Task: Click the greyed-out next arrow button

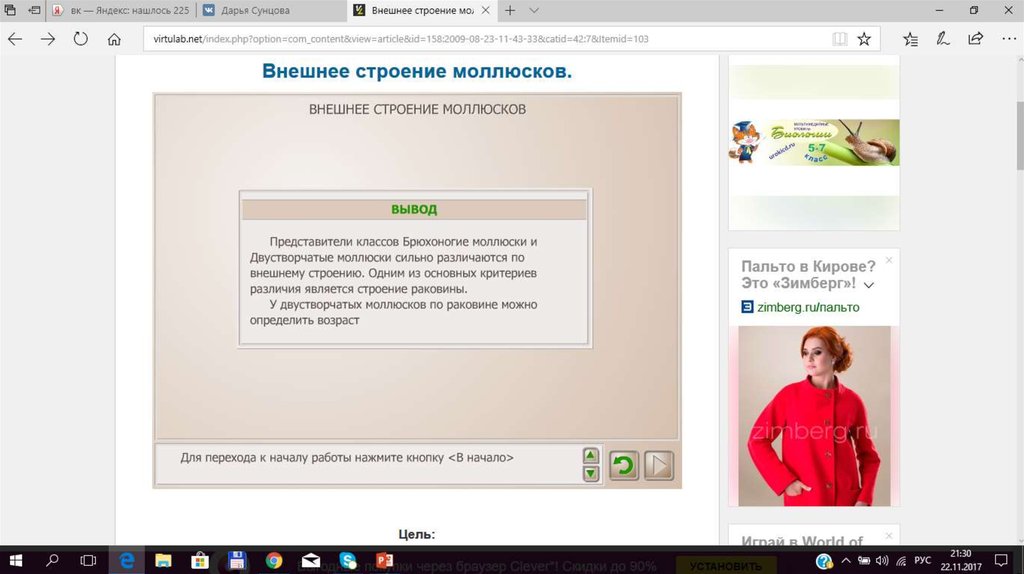Action: click(x=658, y=466)
